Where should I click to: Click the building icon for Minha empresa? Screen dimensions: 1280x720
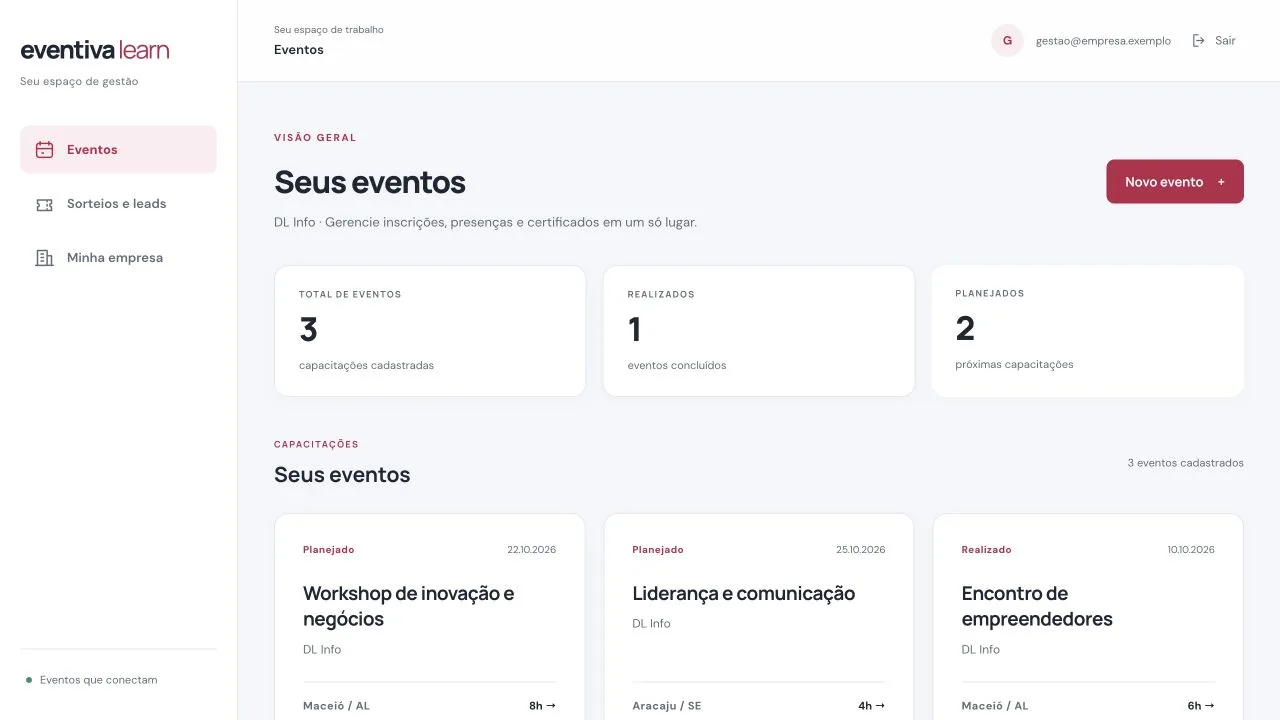[44, 258]
